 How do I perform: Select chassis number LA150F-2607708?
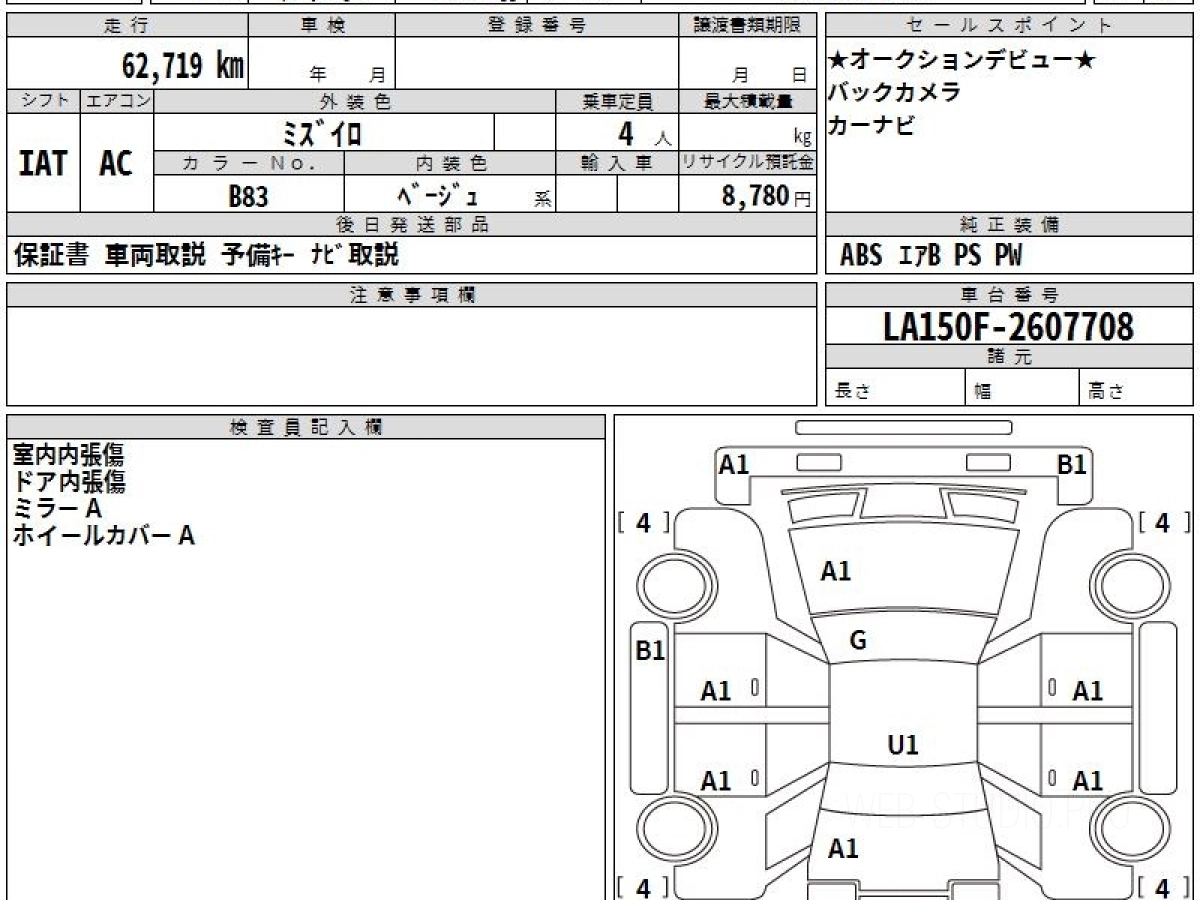1008,326
